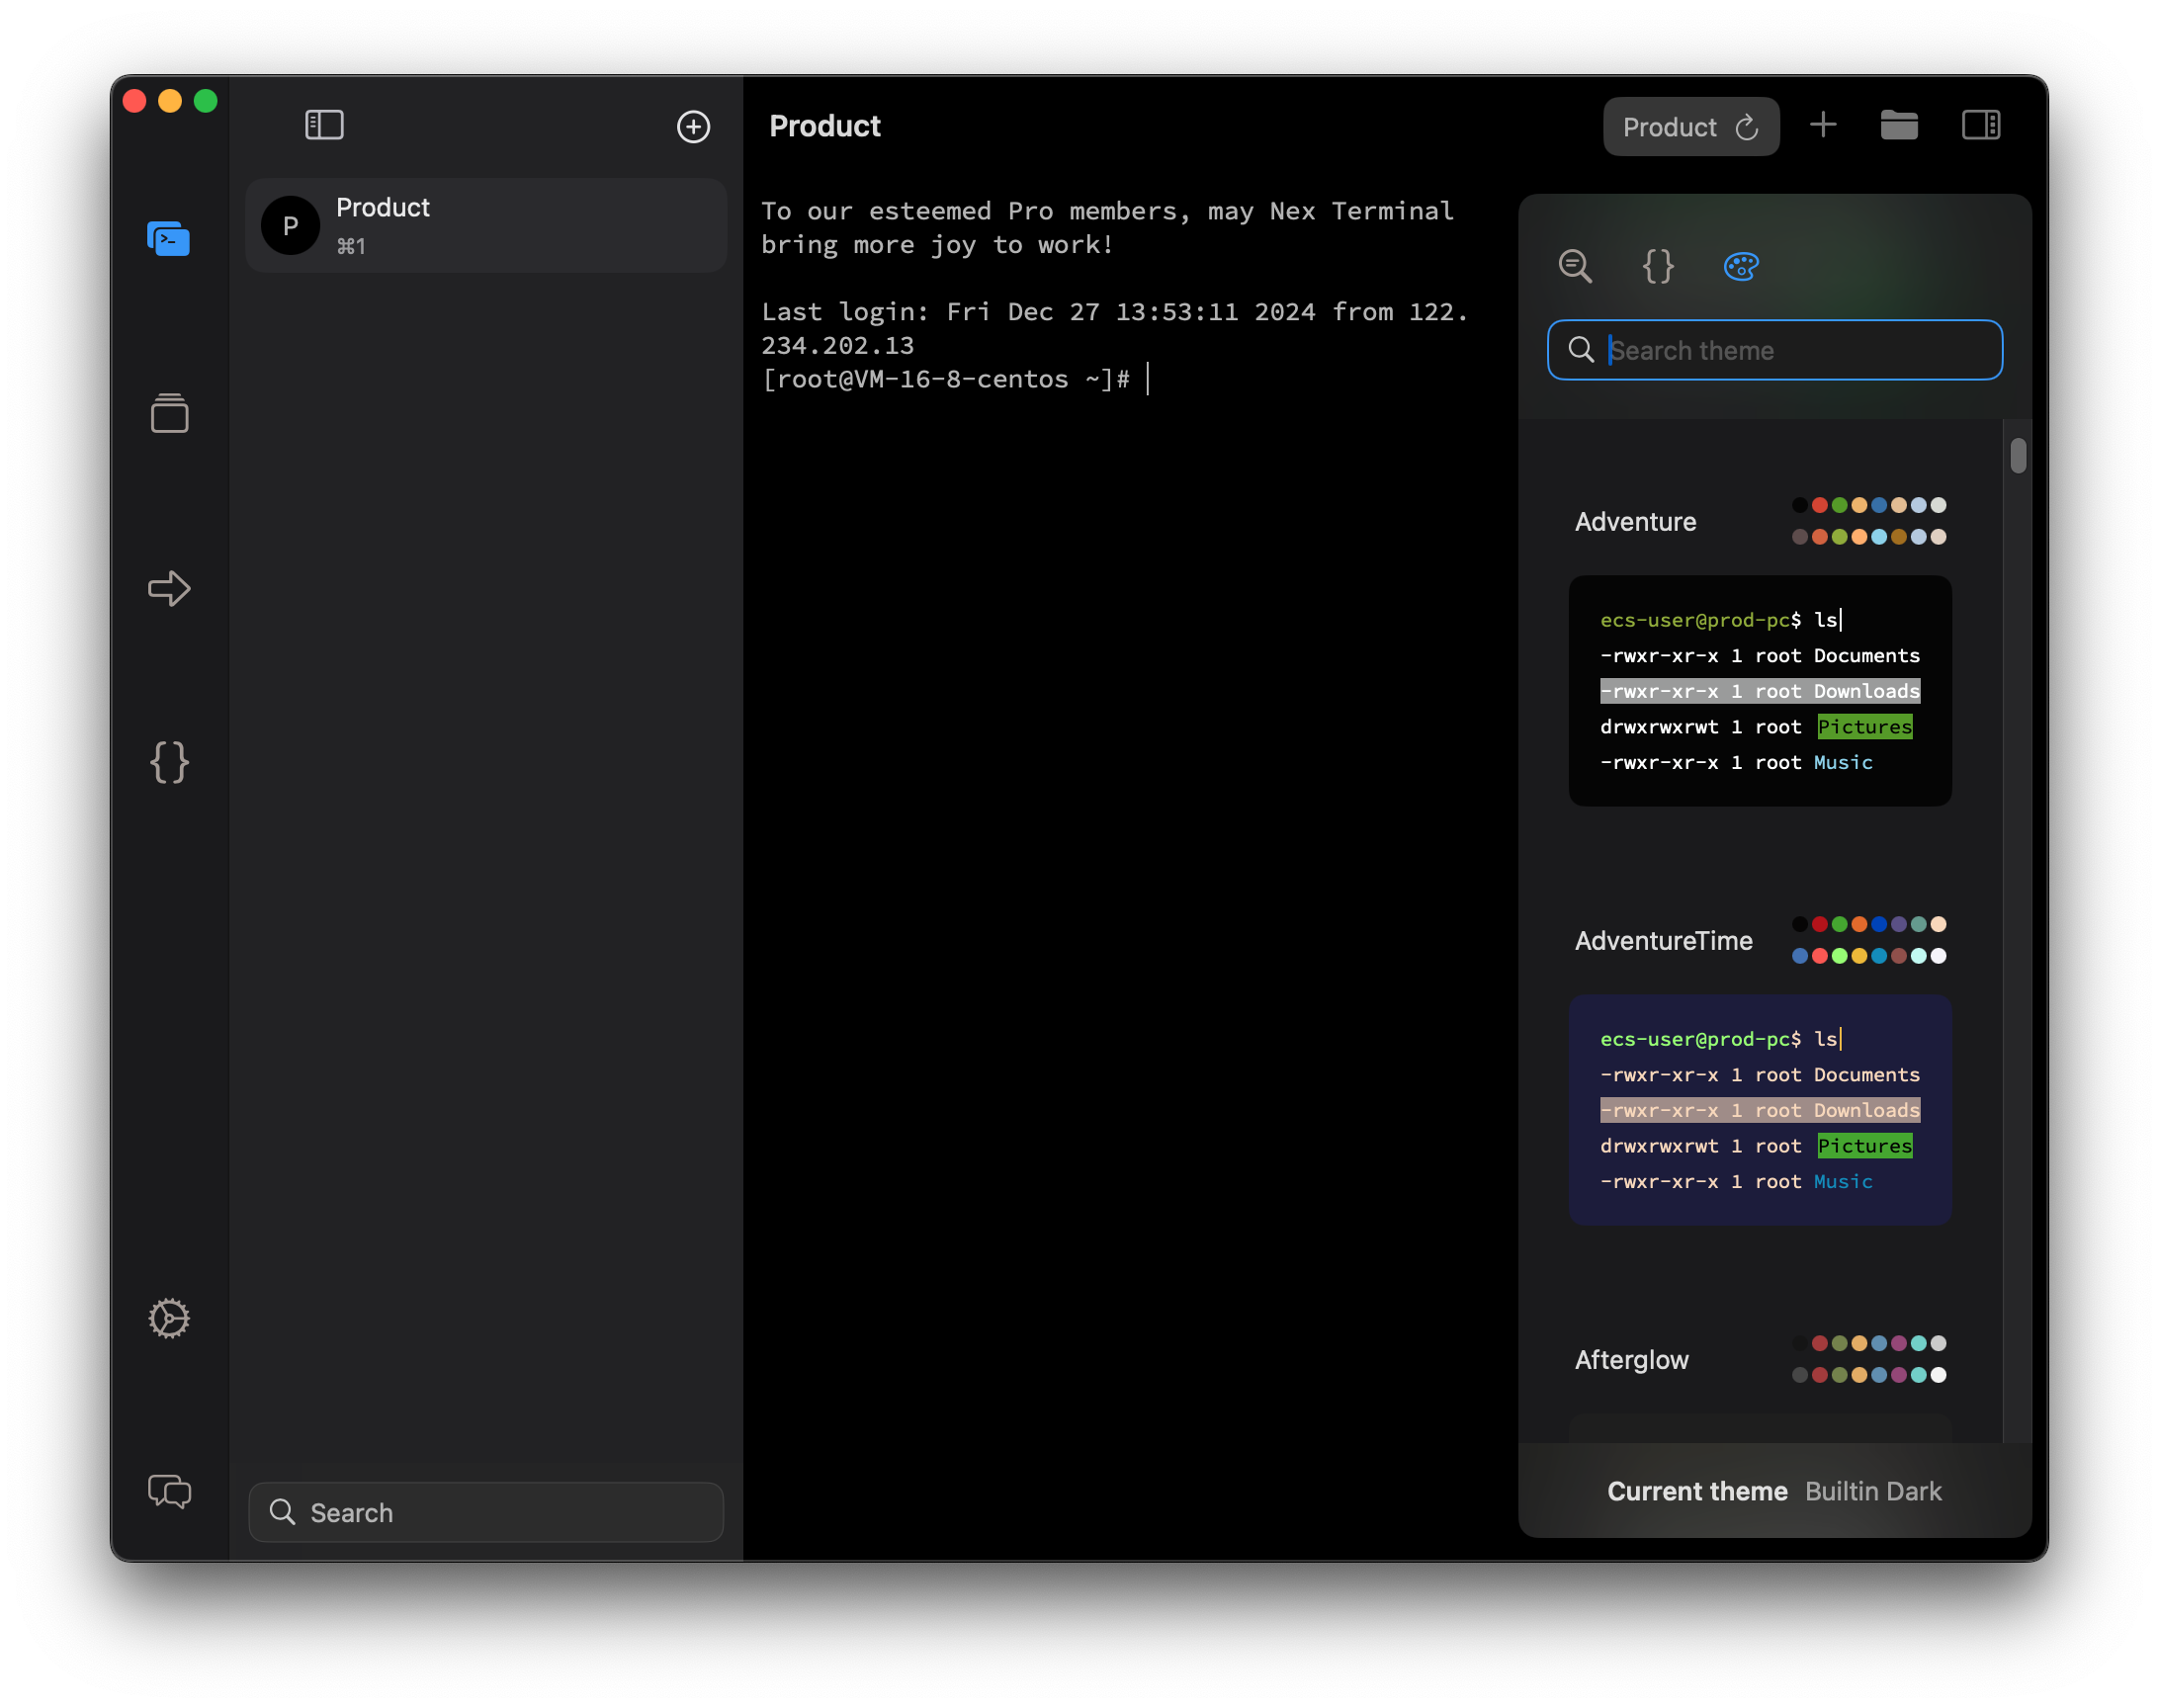Focus the Search theme input field

[x=1774, y=350]
